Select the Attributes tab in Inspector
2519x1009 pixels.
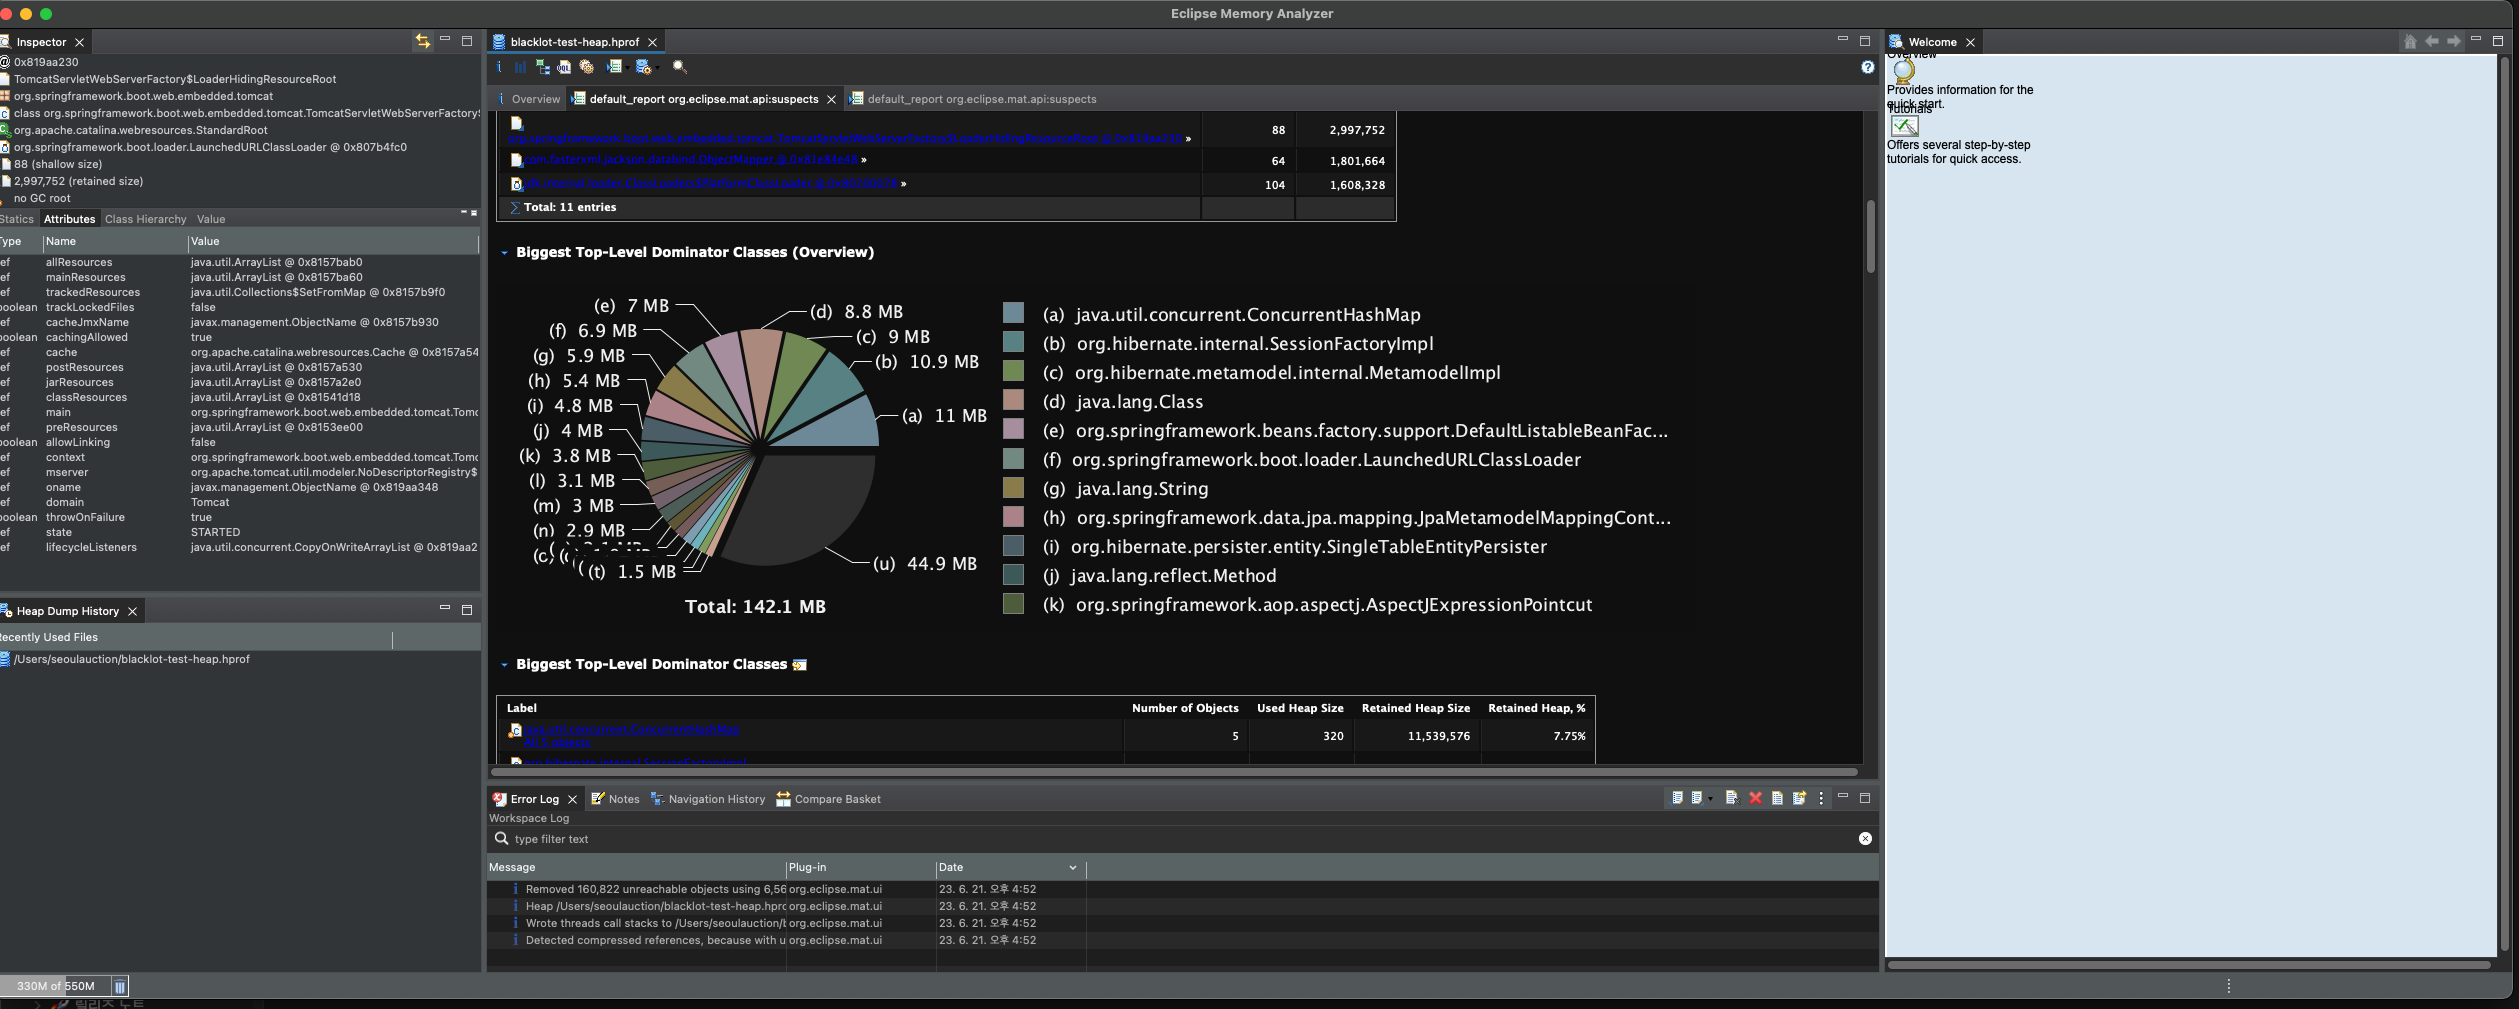69,219
